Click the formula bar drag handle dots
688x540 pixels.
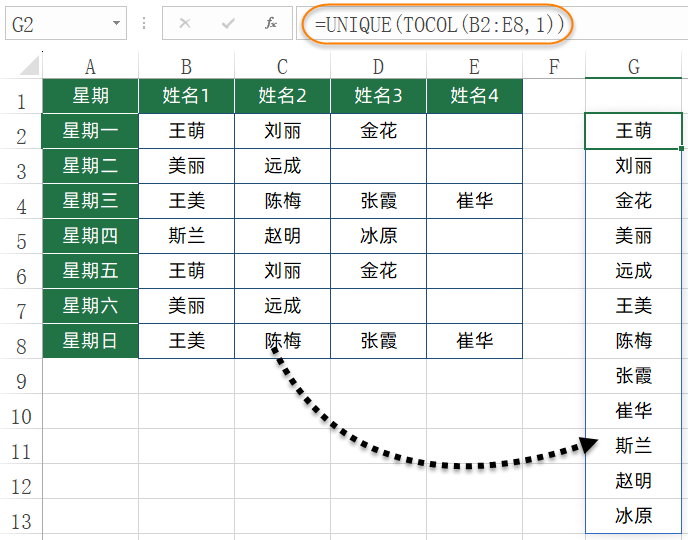coord(143,24)
